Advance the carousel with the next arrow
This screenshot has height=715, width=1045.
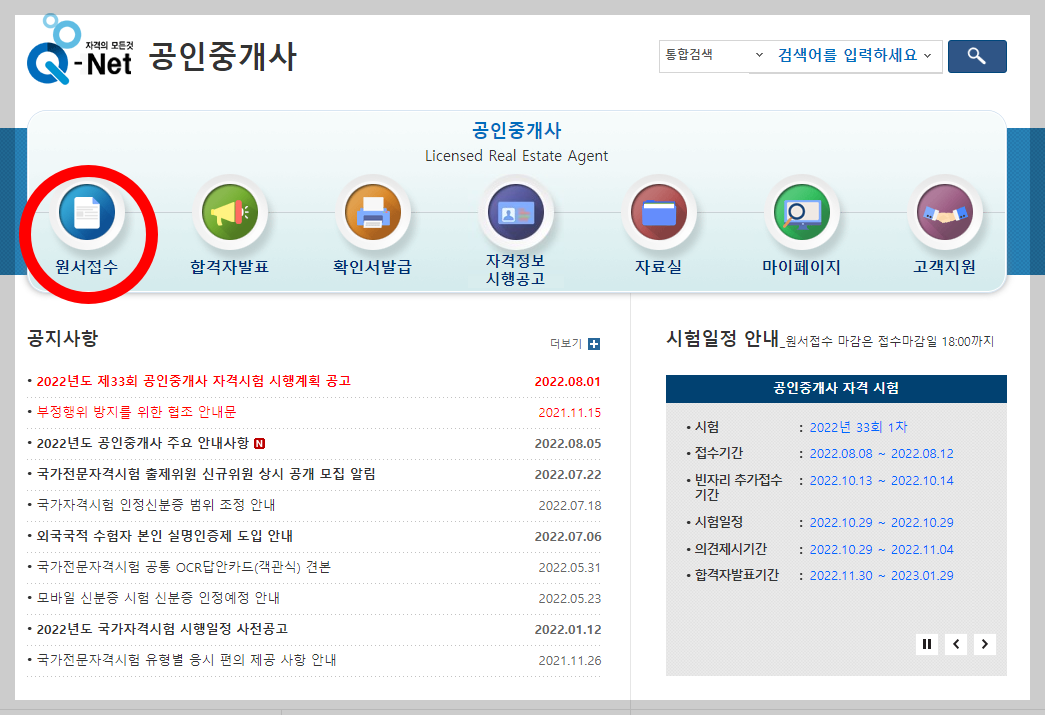coord(984,644)
